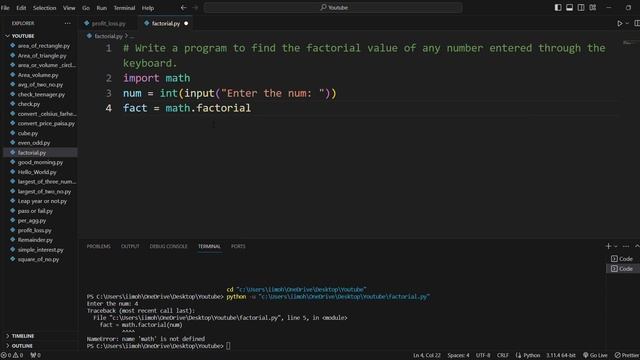
Task: Open square_of_no.py file
Action: pyautogui.click(x=38, y=259)
